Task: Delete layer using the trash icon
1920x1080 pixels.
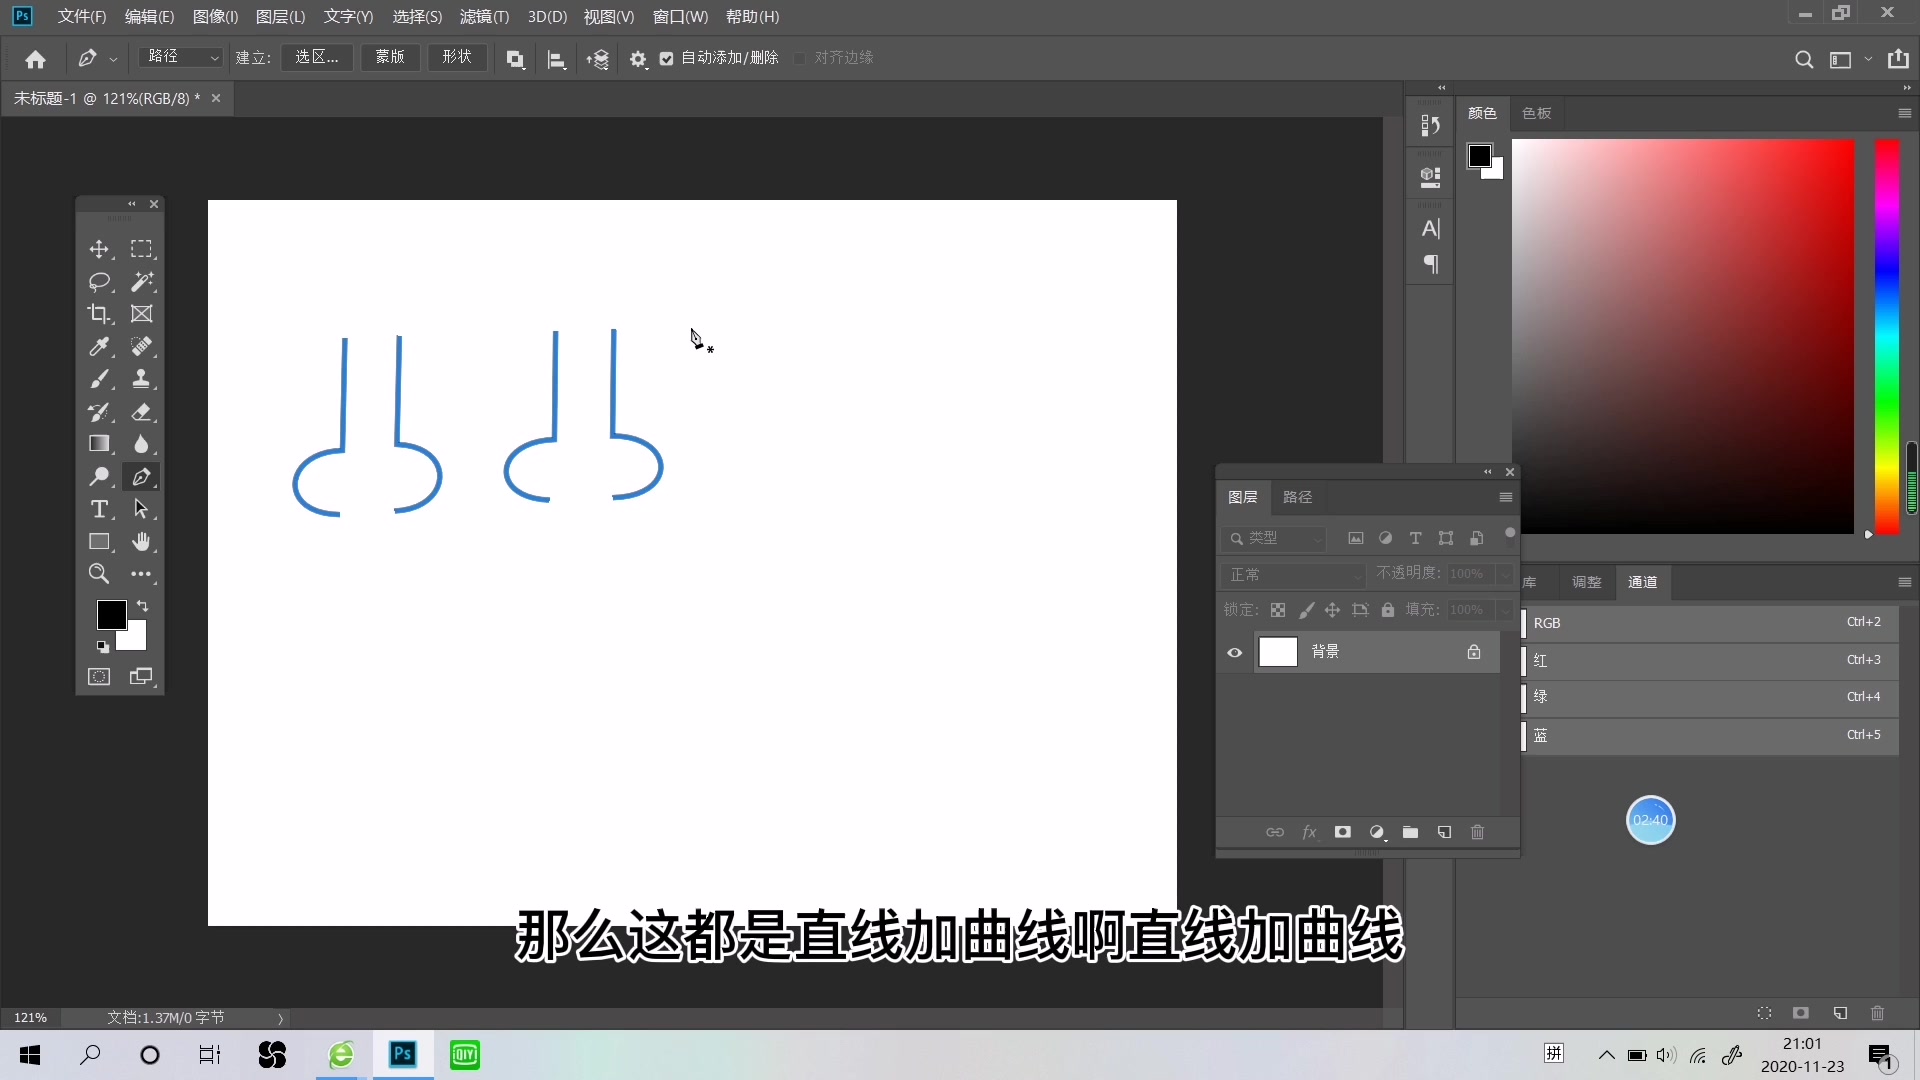Action: (1478, 832)
